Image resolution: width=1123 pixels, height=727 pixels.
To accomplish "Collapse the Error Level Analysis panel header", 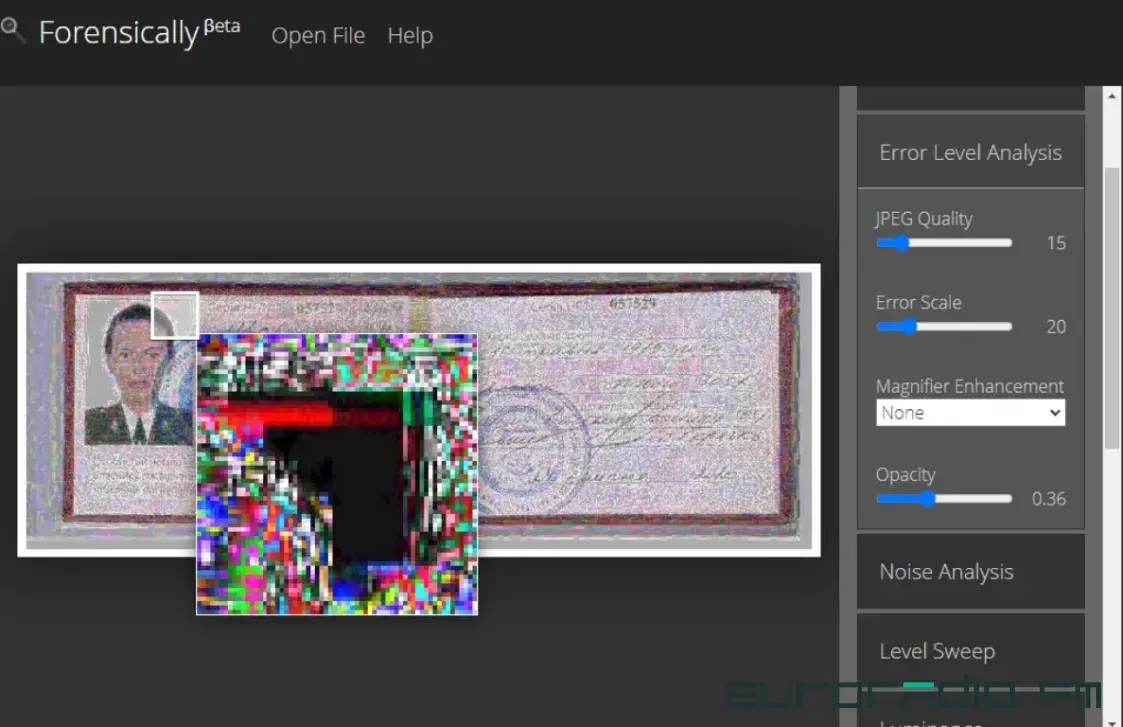I will (x=970, y=152).
